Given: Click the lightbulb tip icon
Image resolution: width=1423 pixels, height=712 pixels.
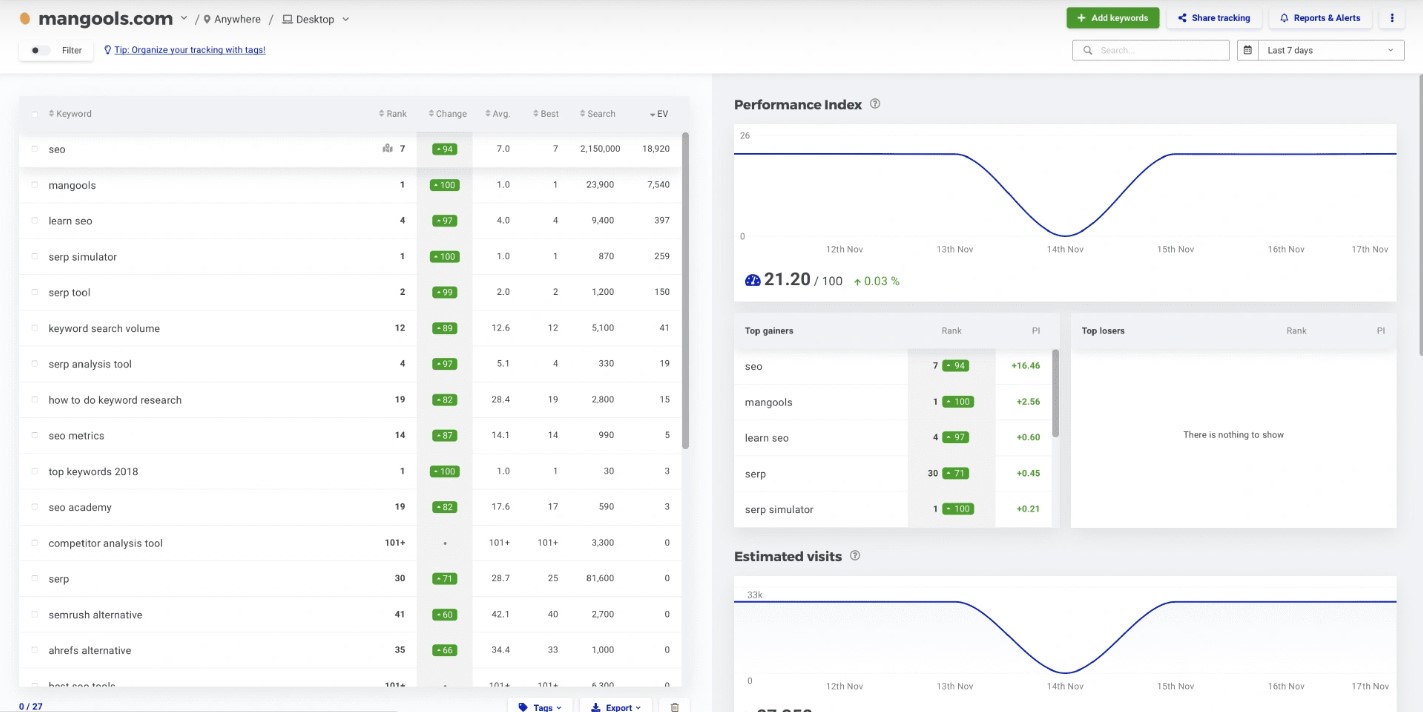Looking at the screenshot, I should [x=107, y=50].
